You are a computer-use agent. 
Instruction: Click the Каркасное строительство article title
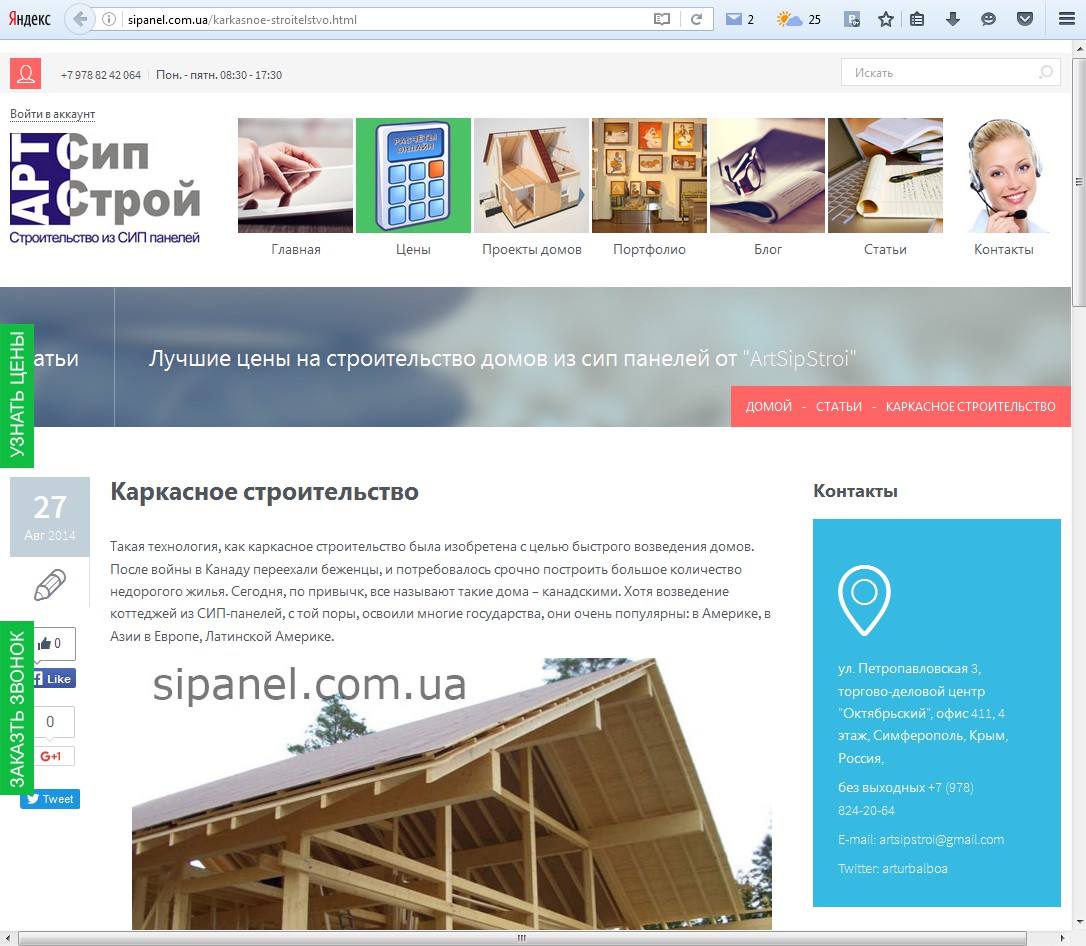(264, 491)
